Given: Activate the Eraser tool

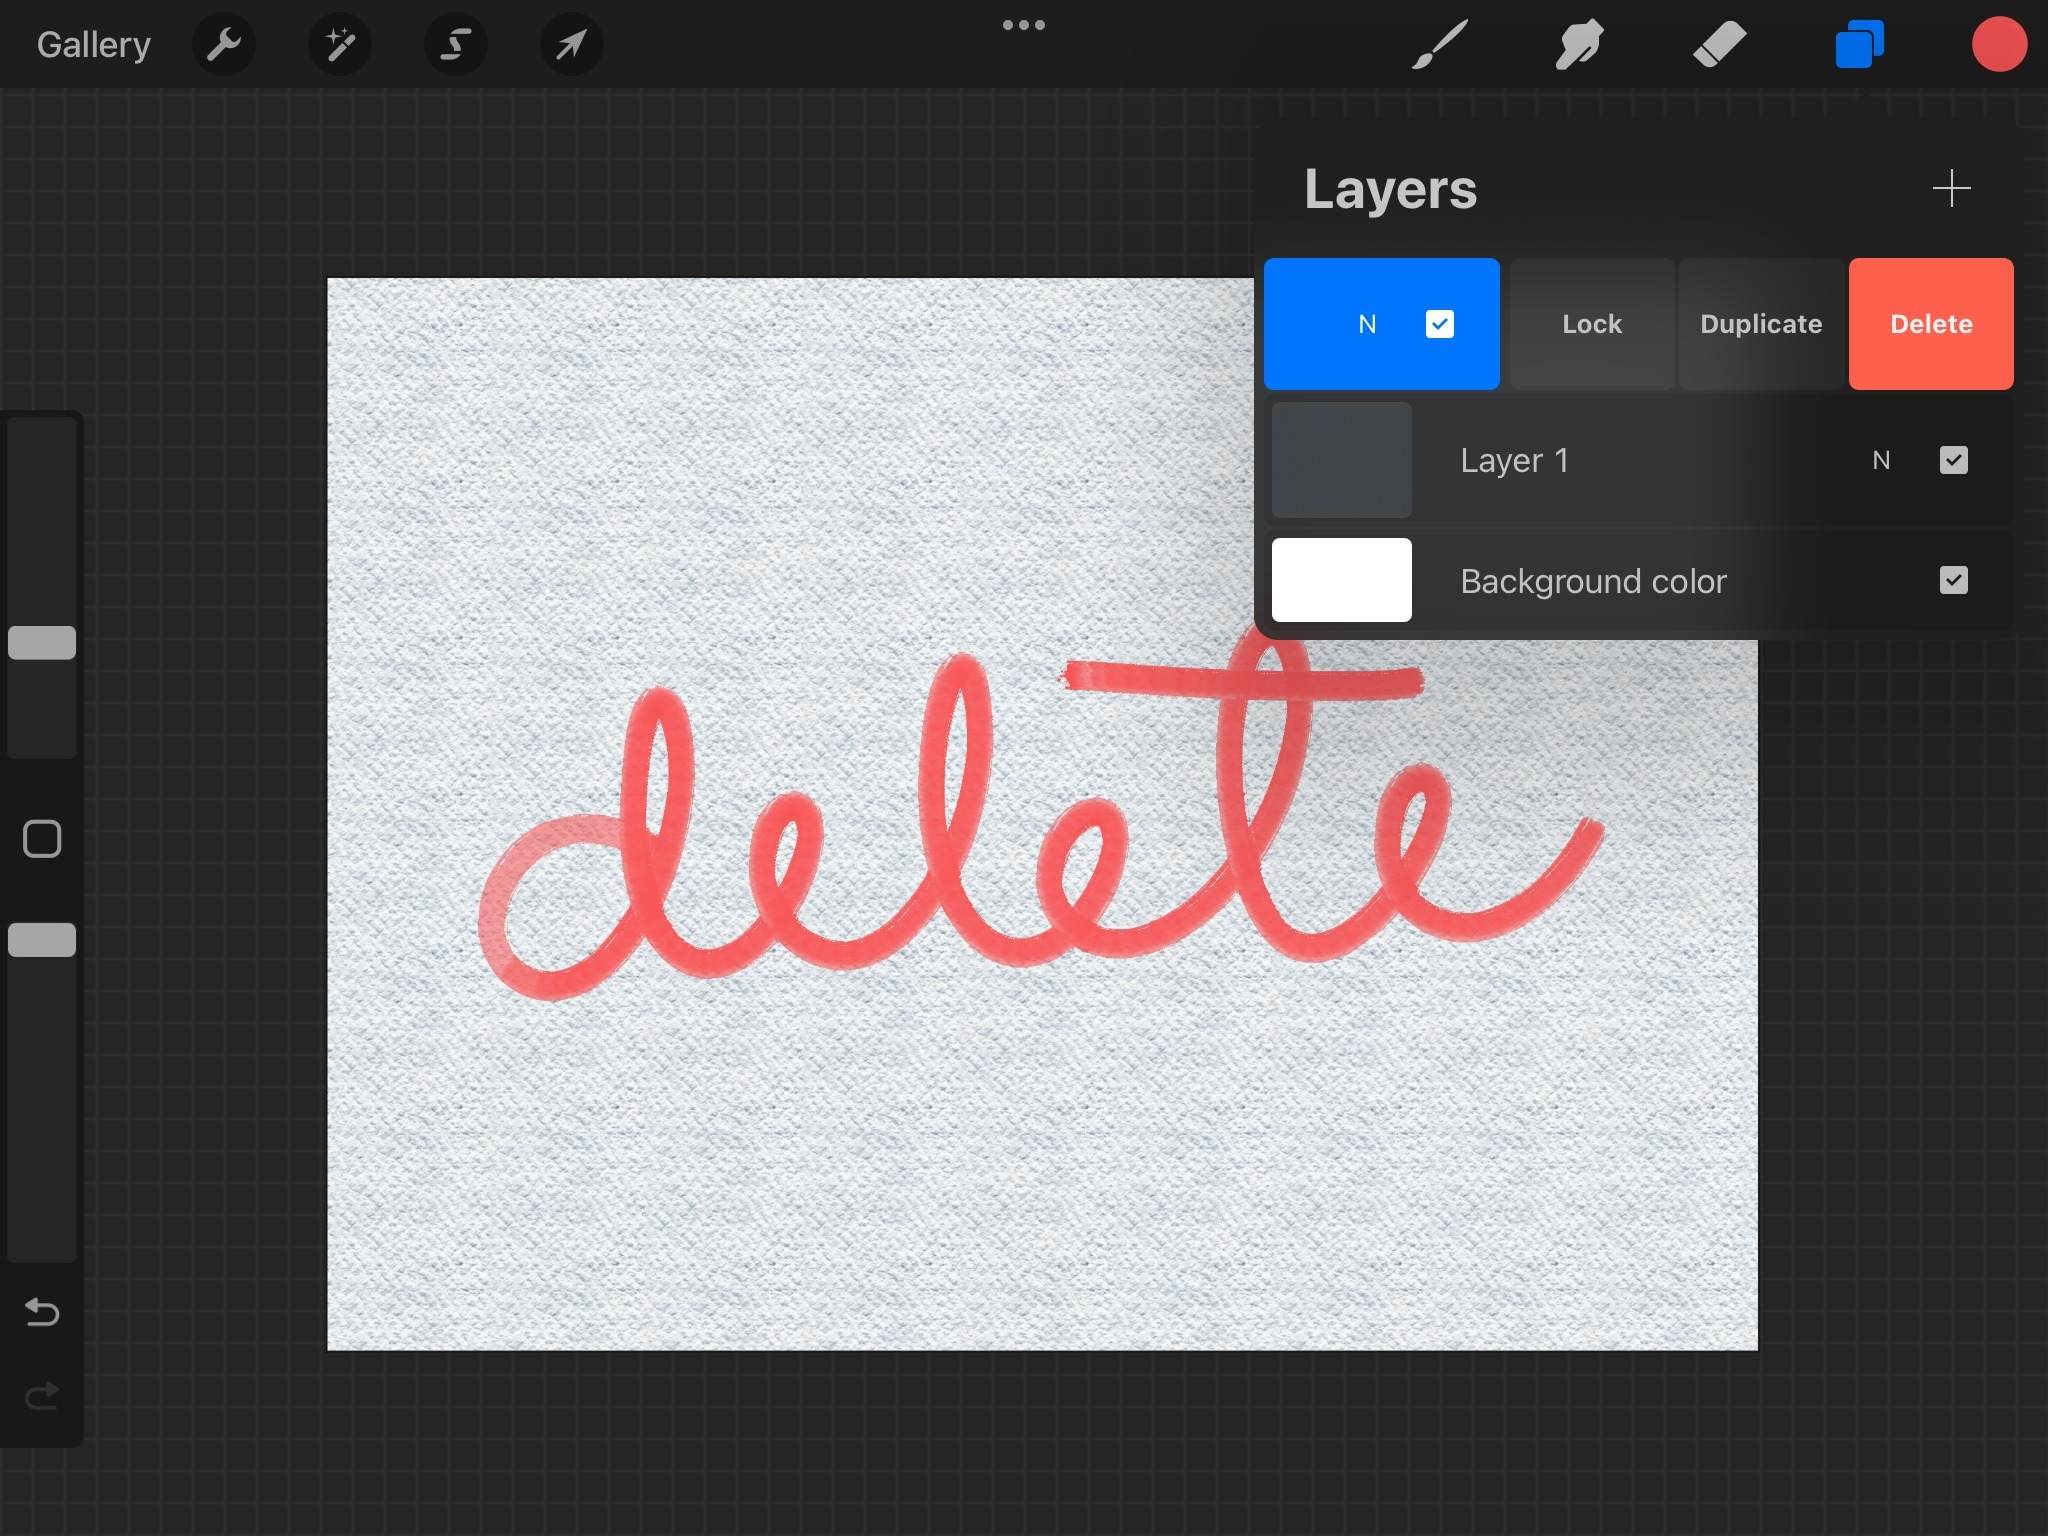Looking at the screenshot, I should (x=1719, y=44).
